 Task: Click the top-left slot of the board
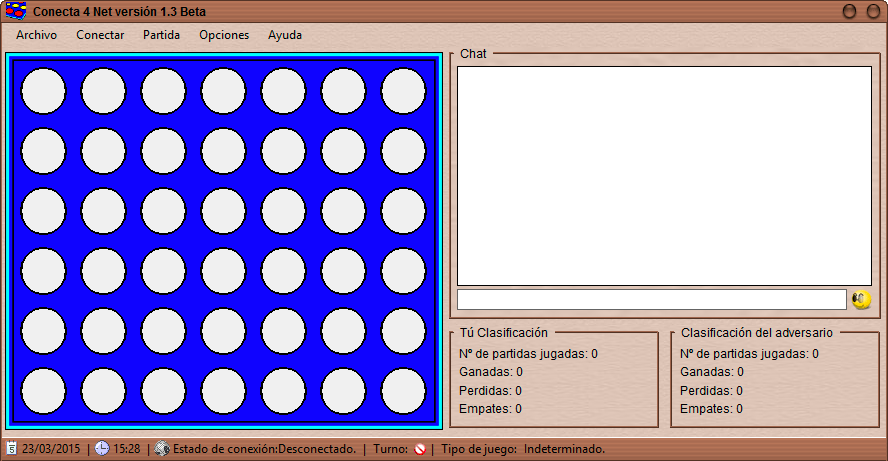(x=43, y=91)
